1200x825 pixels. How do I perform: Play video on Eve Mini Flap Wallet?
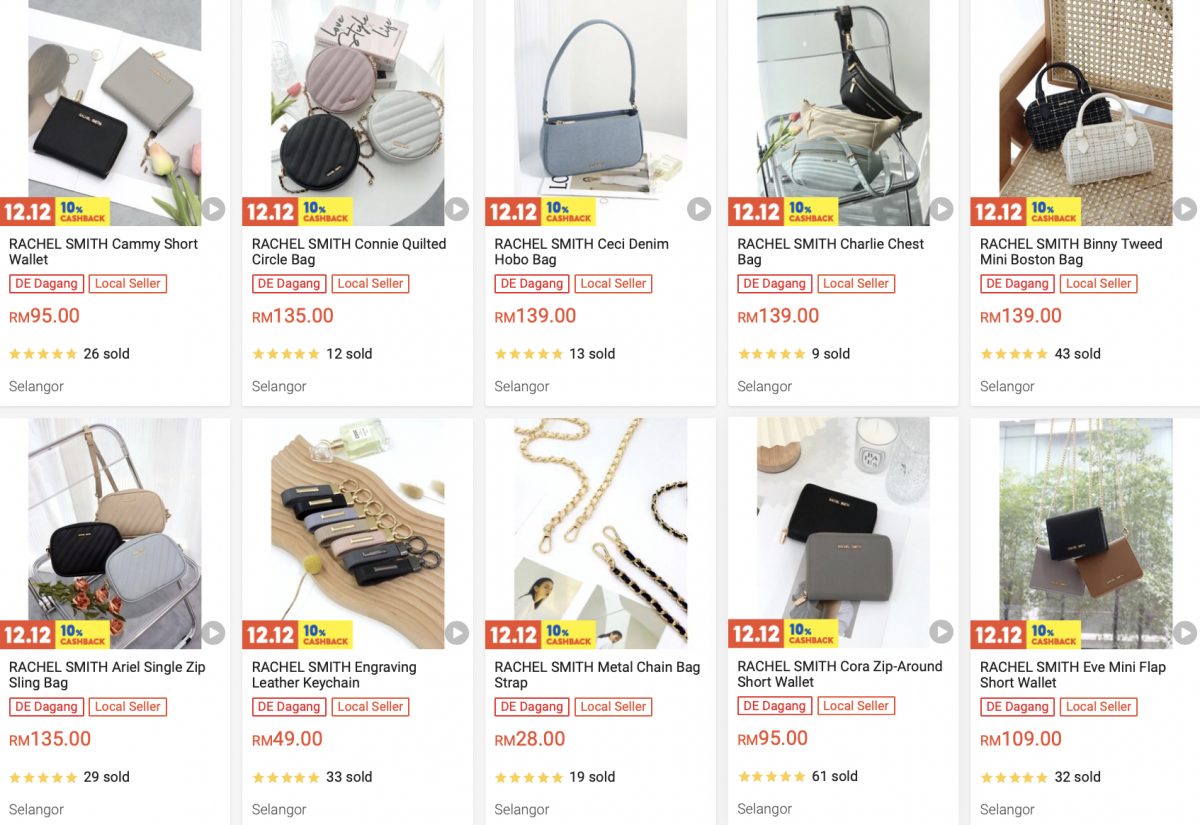(x=1184, y=632)
